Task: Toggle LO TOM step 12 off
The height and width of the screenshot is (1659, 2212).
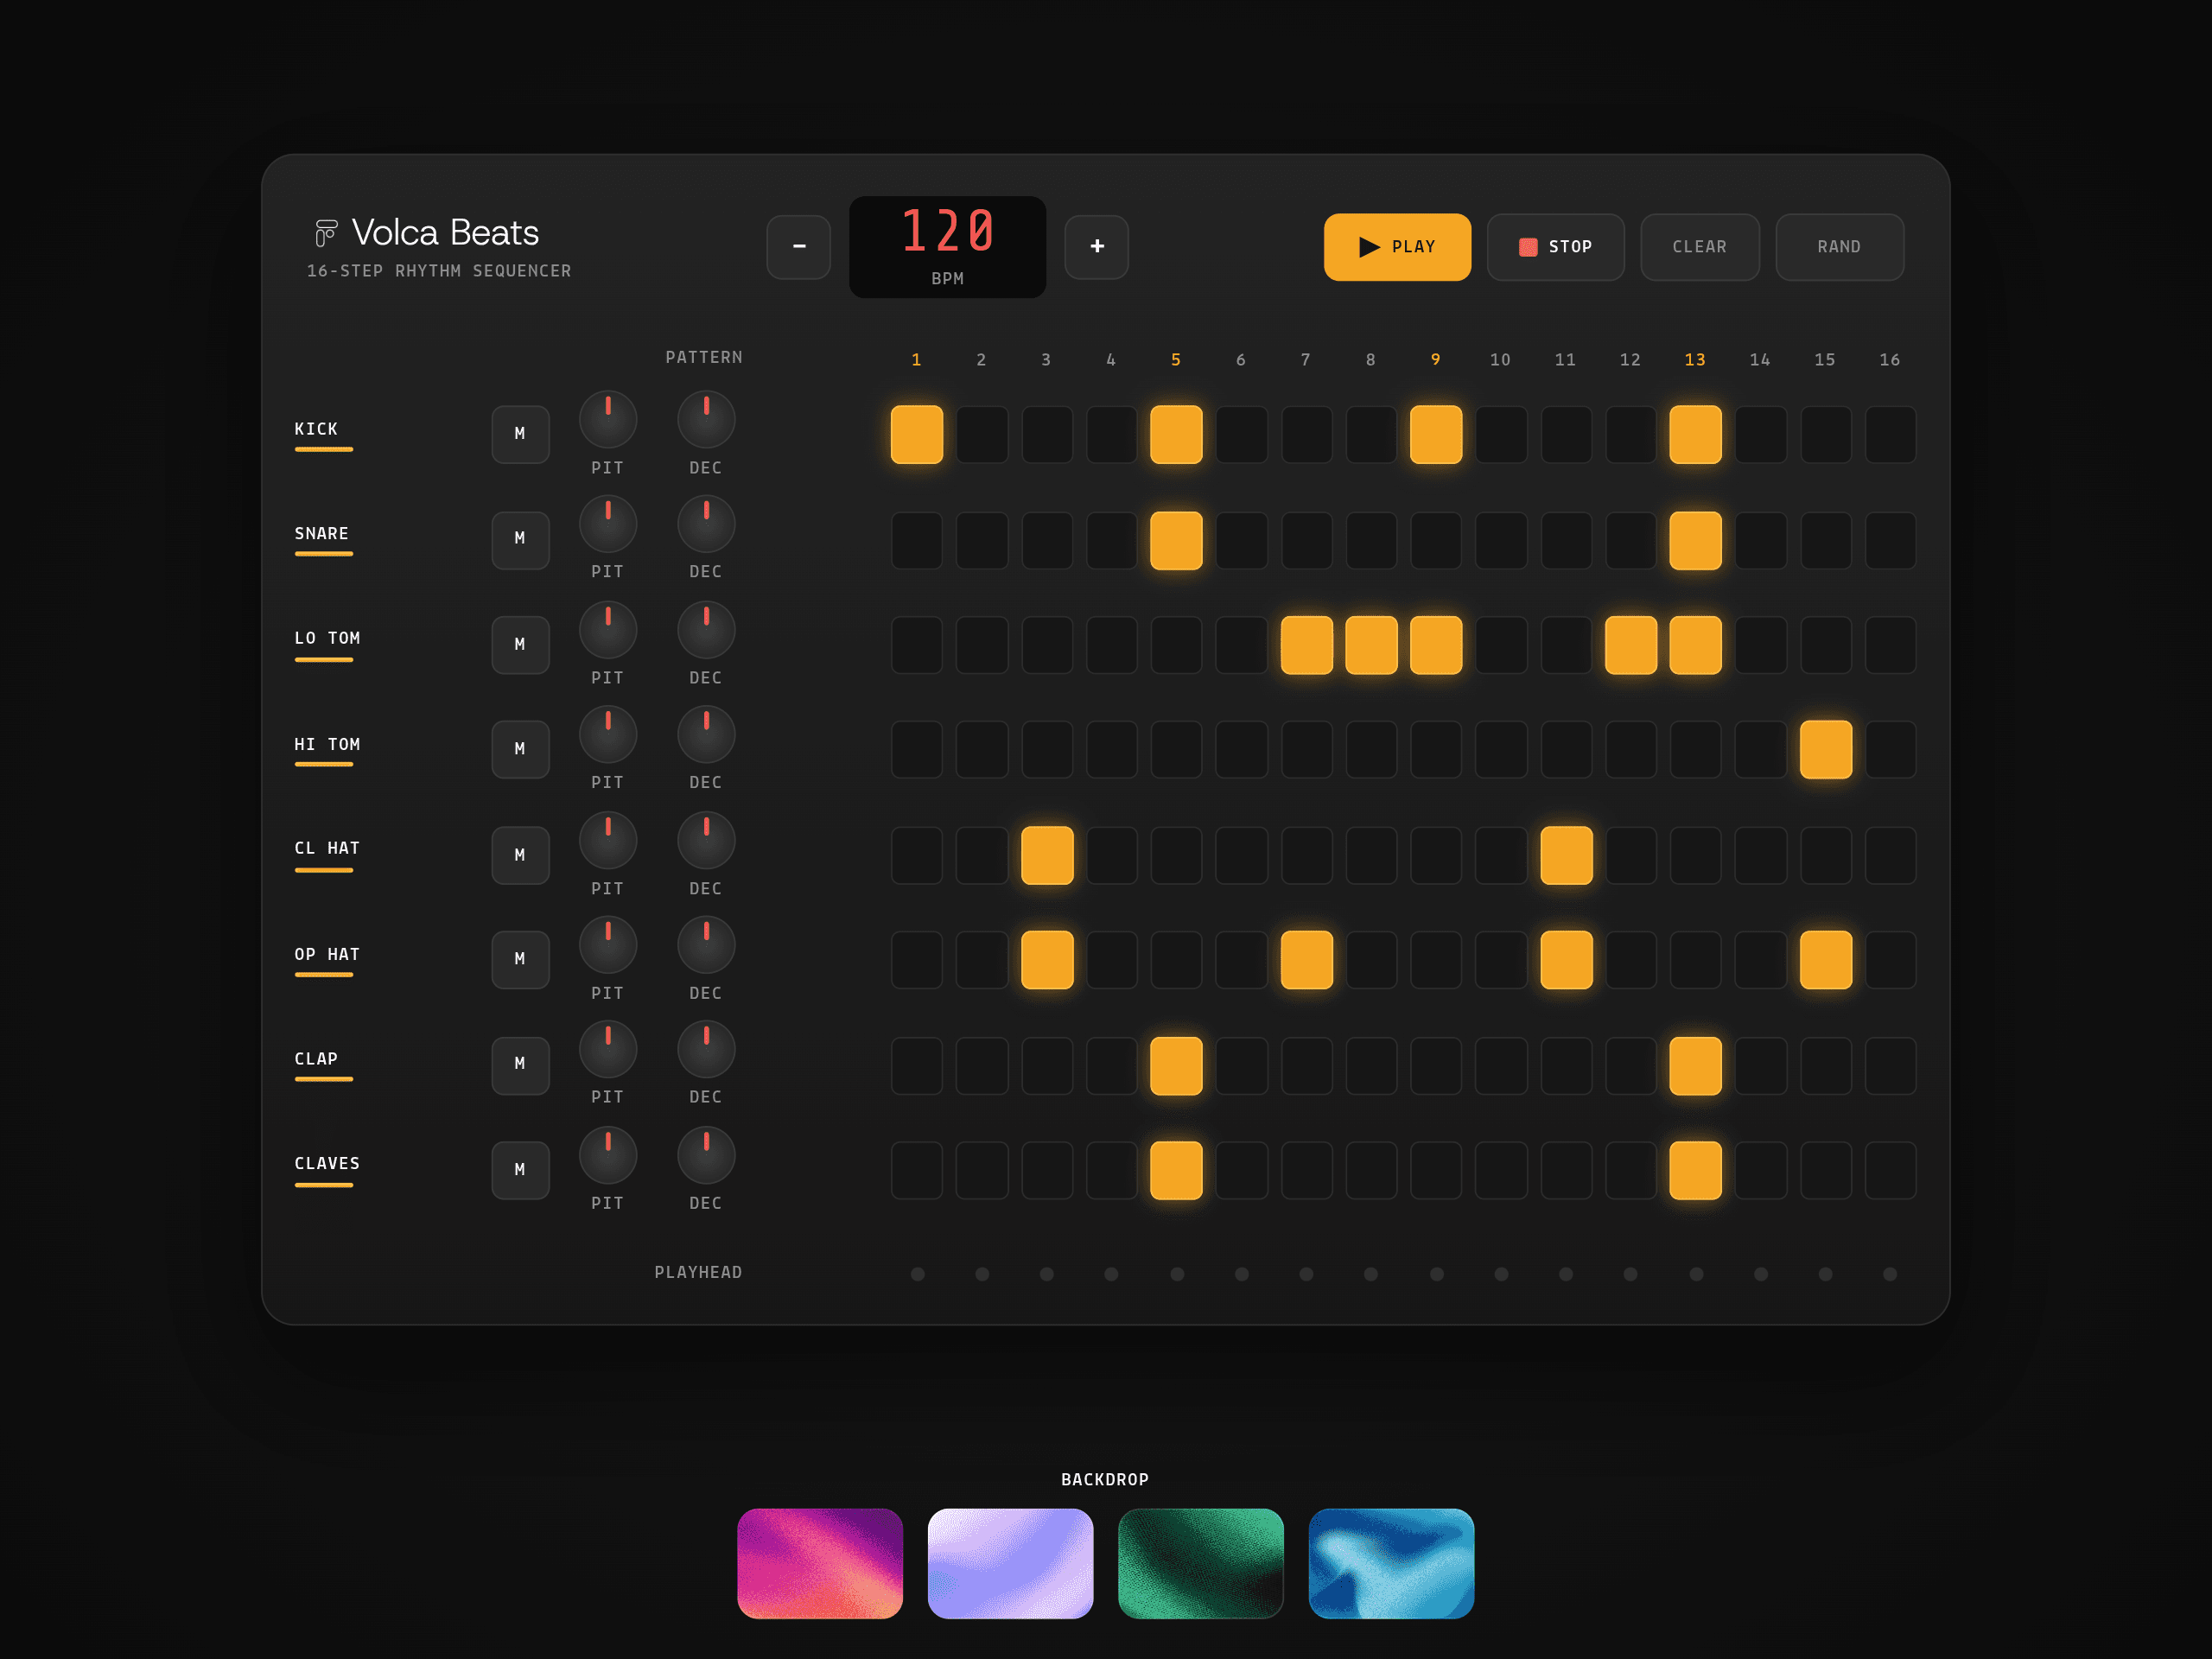Action: tap(1630, 646)
